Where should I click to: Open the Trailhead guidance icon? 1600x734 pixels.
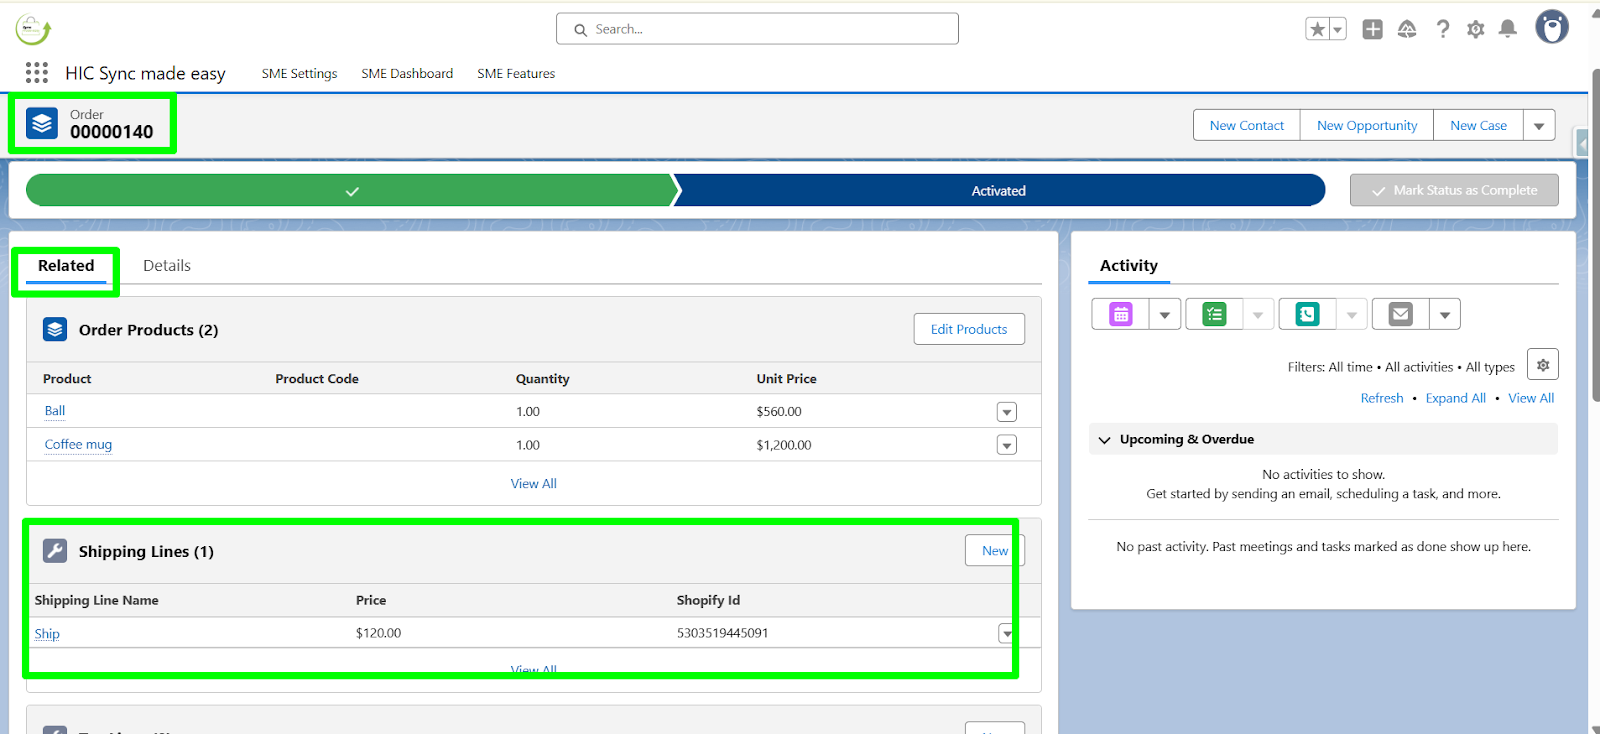tap(1407, 29)
